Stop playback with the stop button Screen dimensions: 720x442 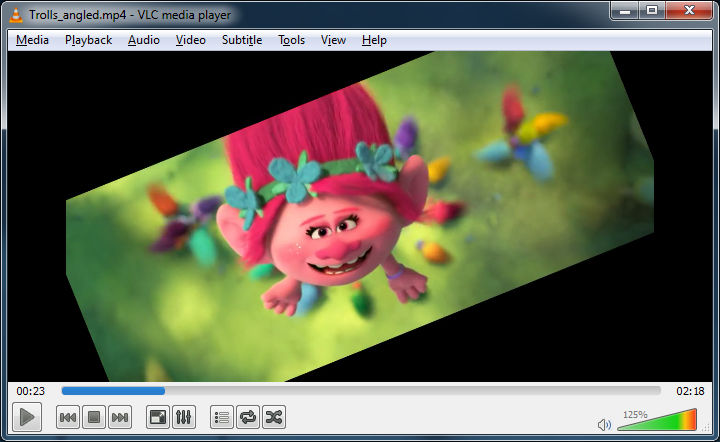click(x=94, y=417)
